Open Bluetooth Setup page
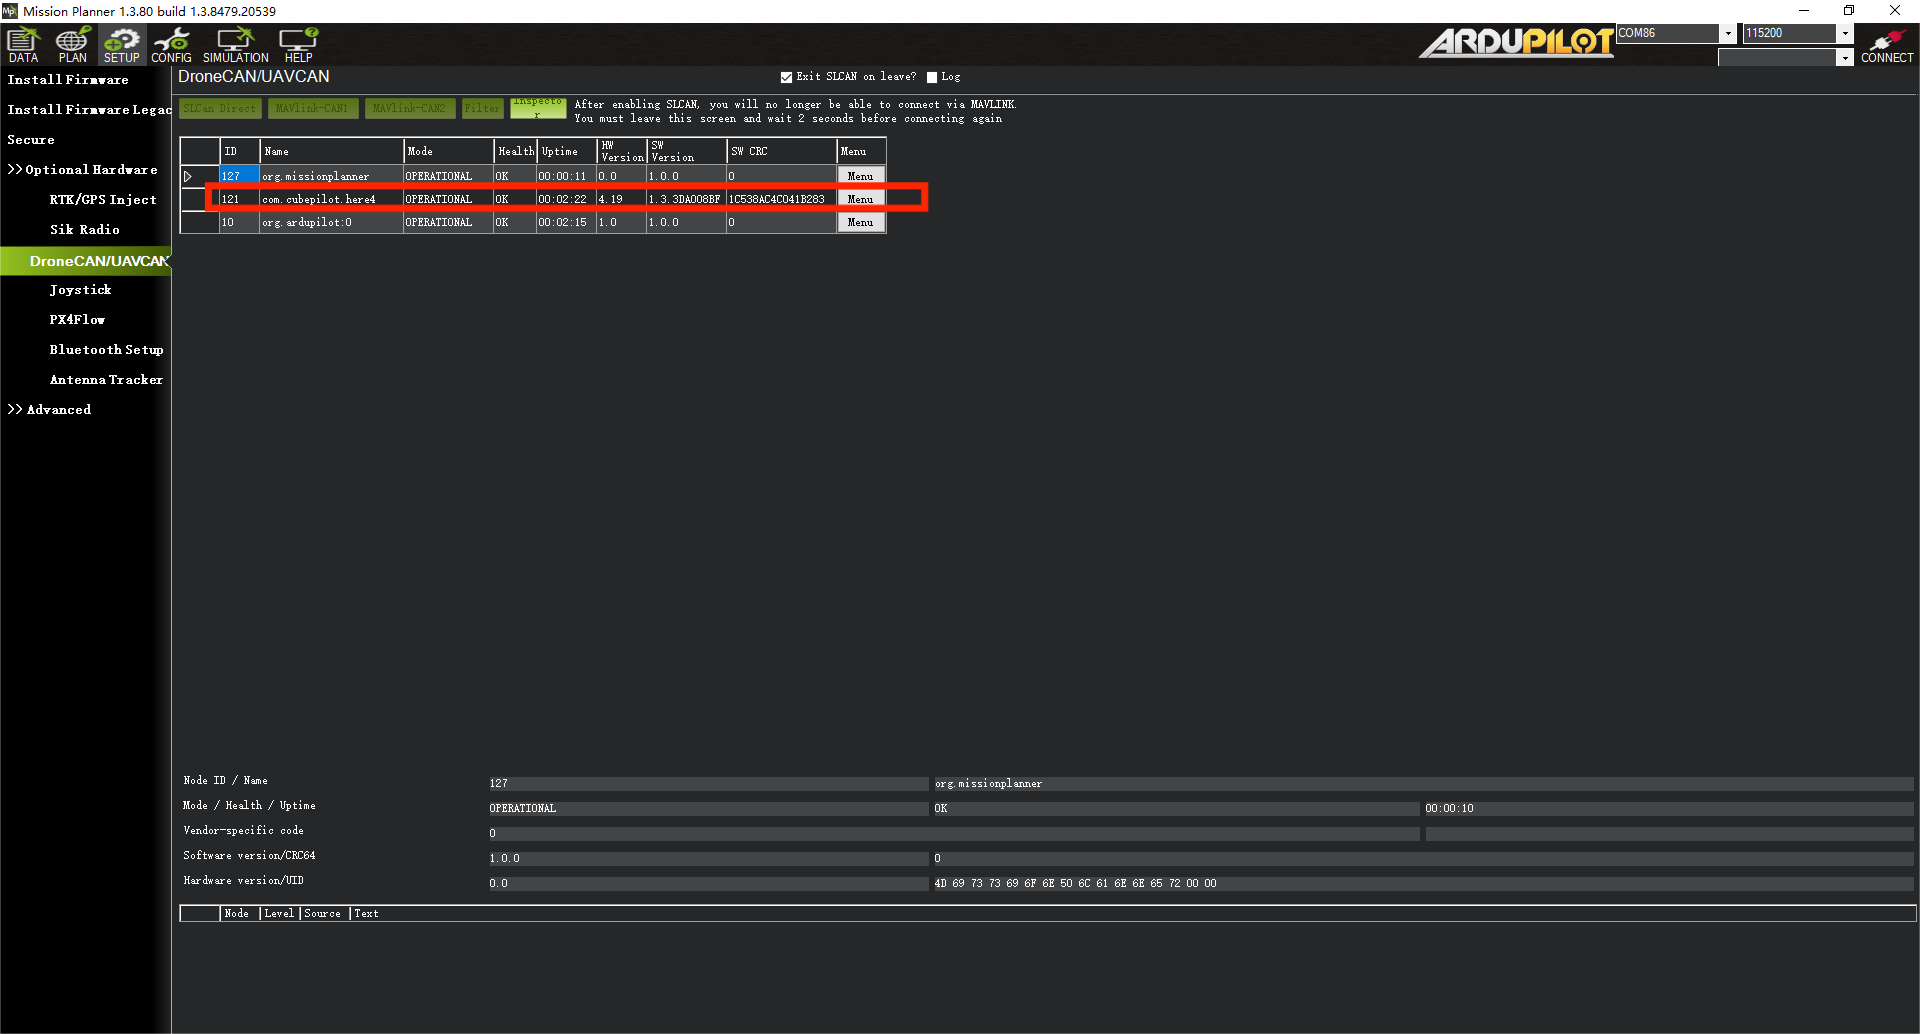Image resolution: width=1920 pixels, height=1034 pixels. pyautogui.click(x=106, y=350)
